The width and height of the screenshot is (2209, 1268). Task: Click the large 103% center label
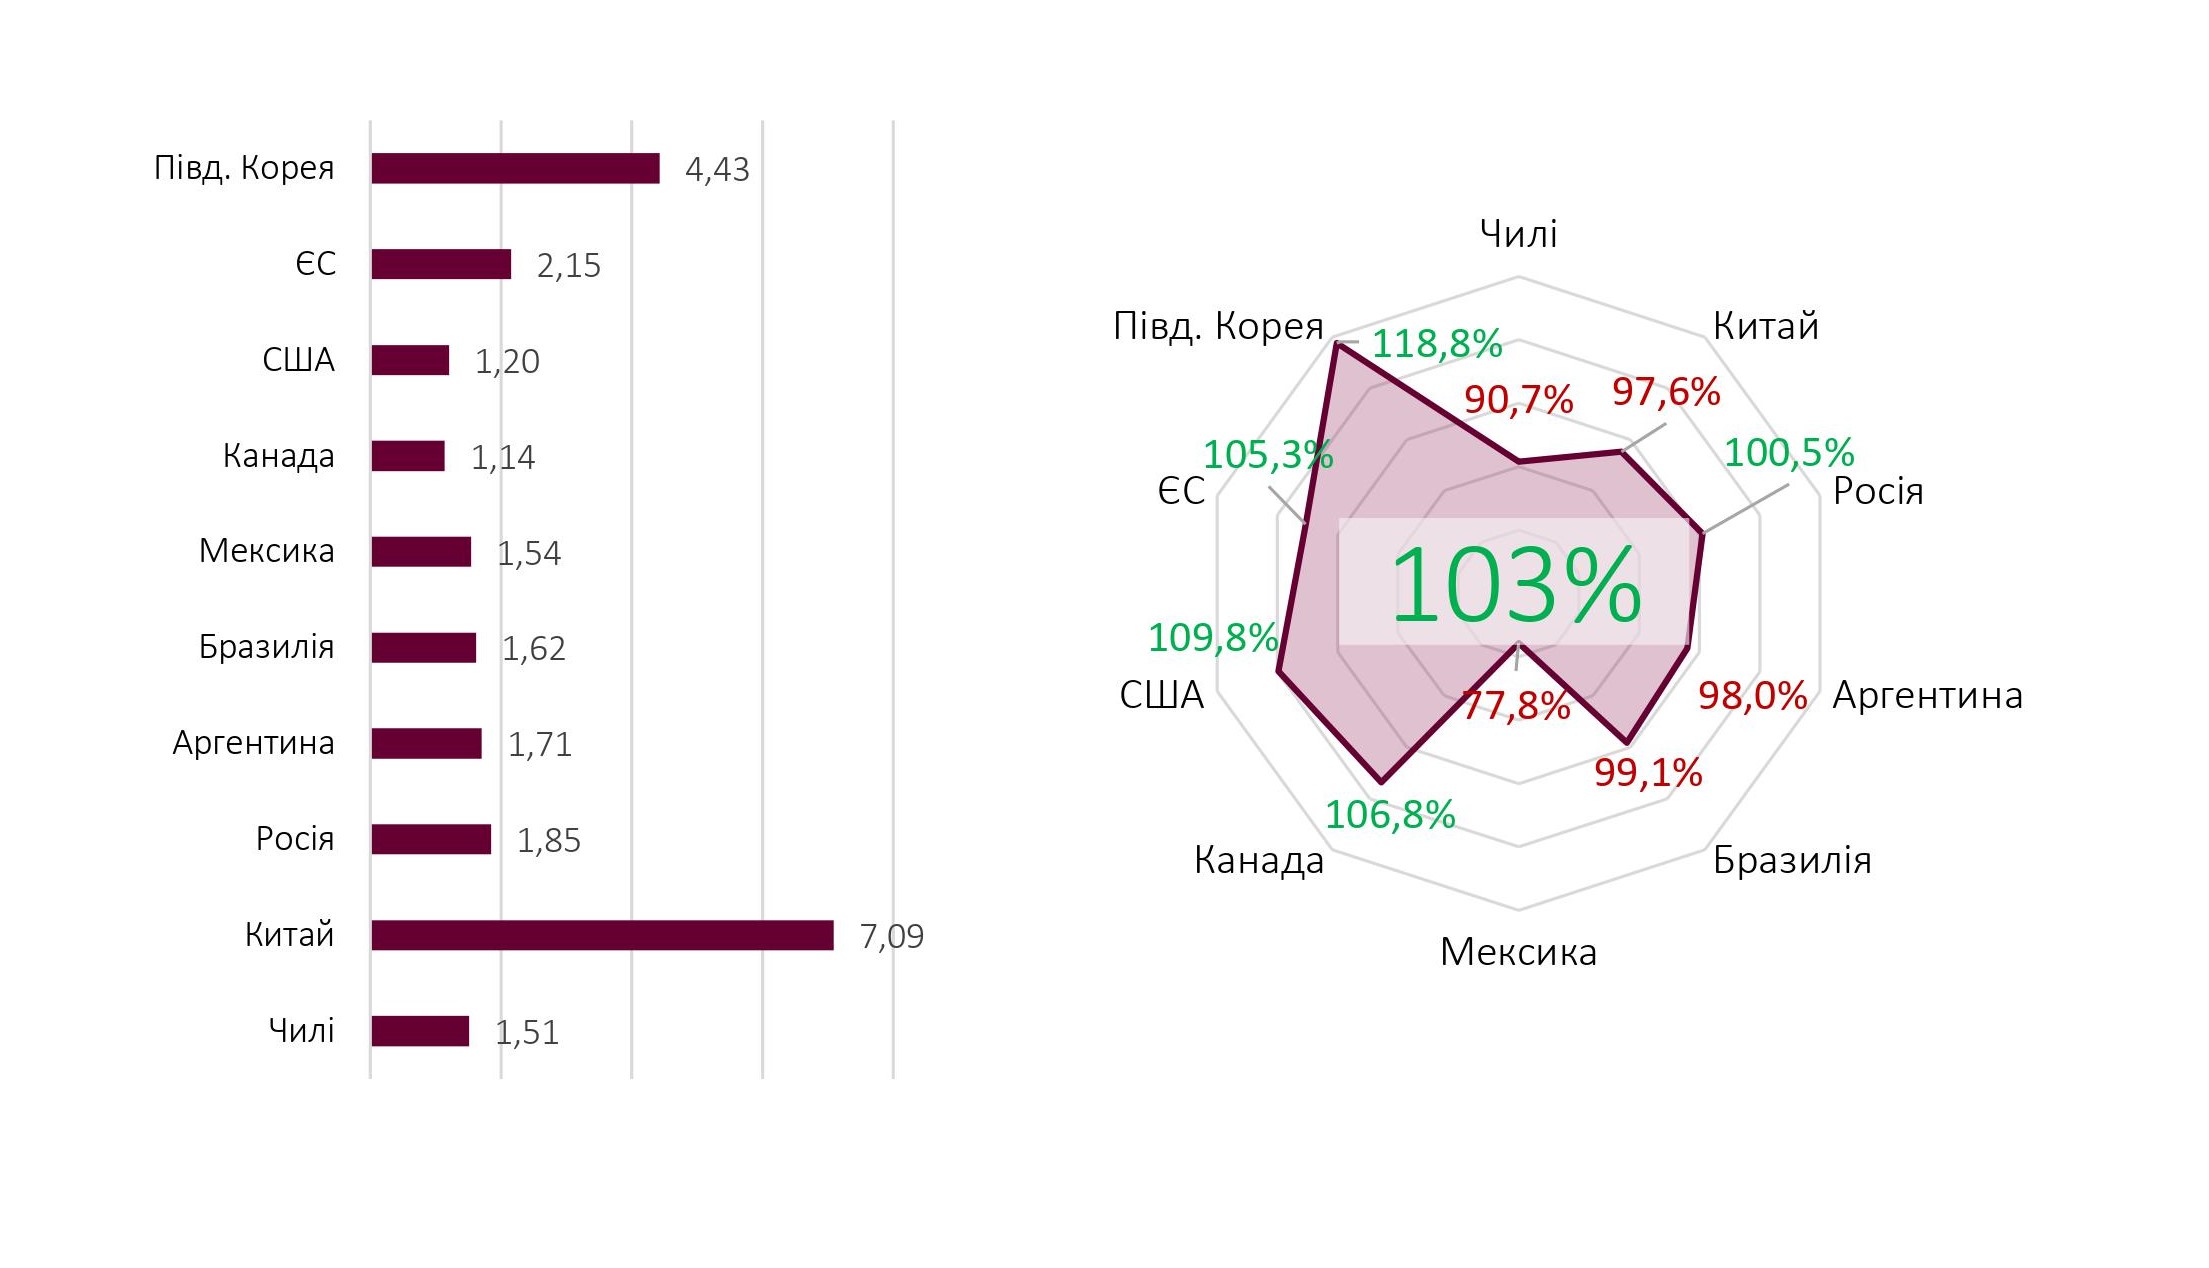(1515, 585)
